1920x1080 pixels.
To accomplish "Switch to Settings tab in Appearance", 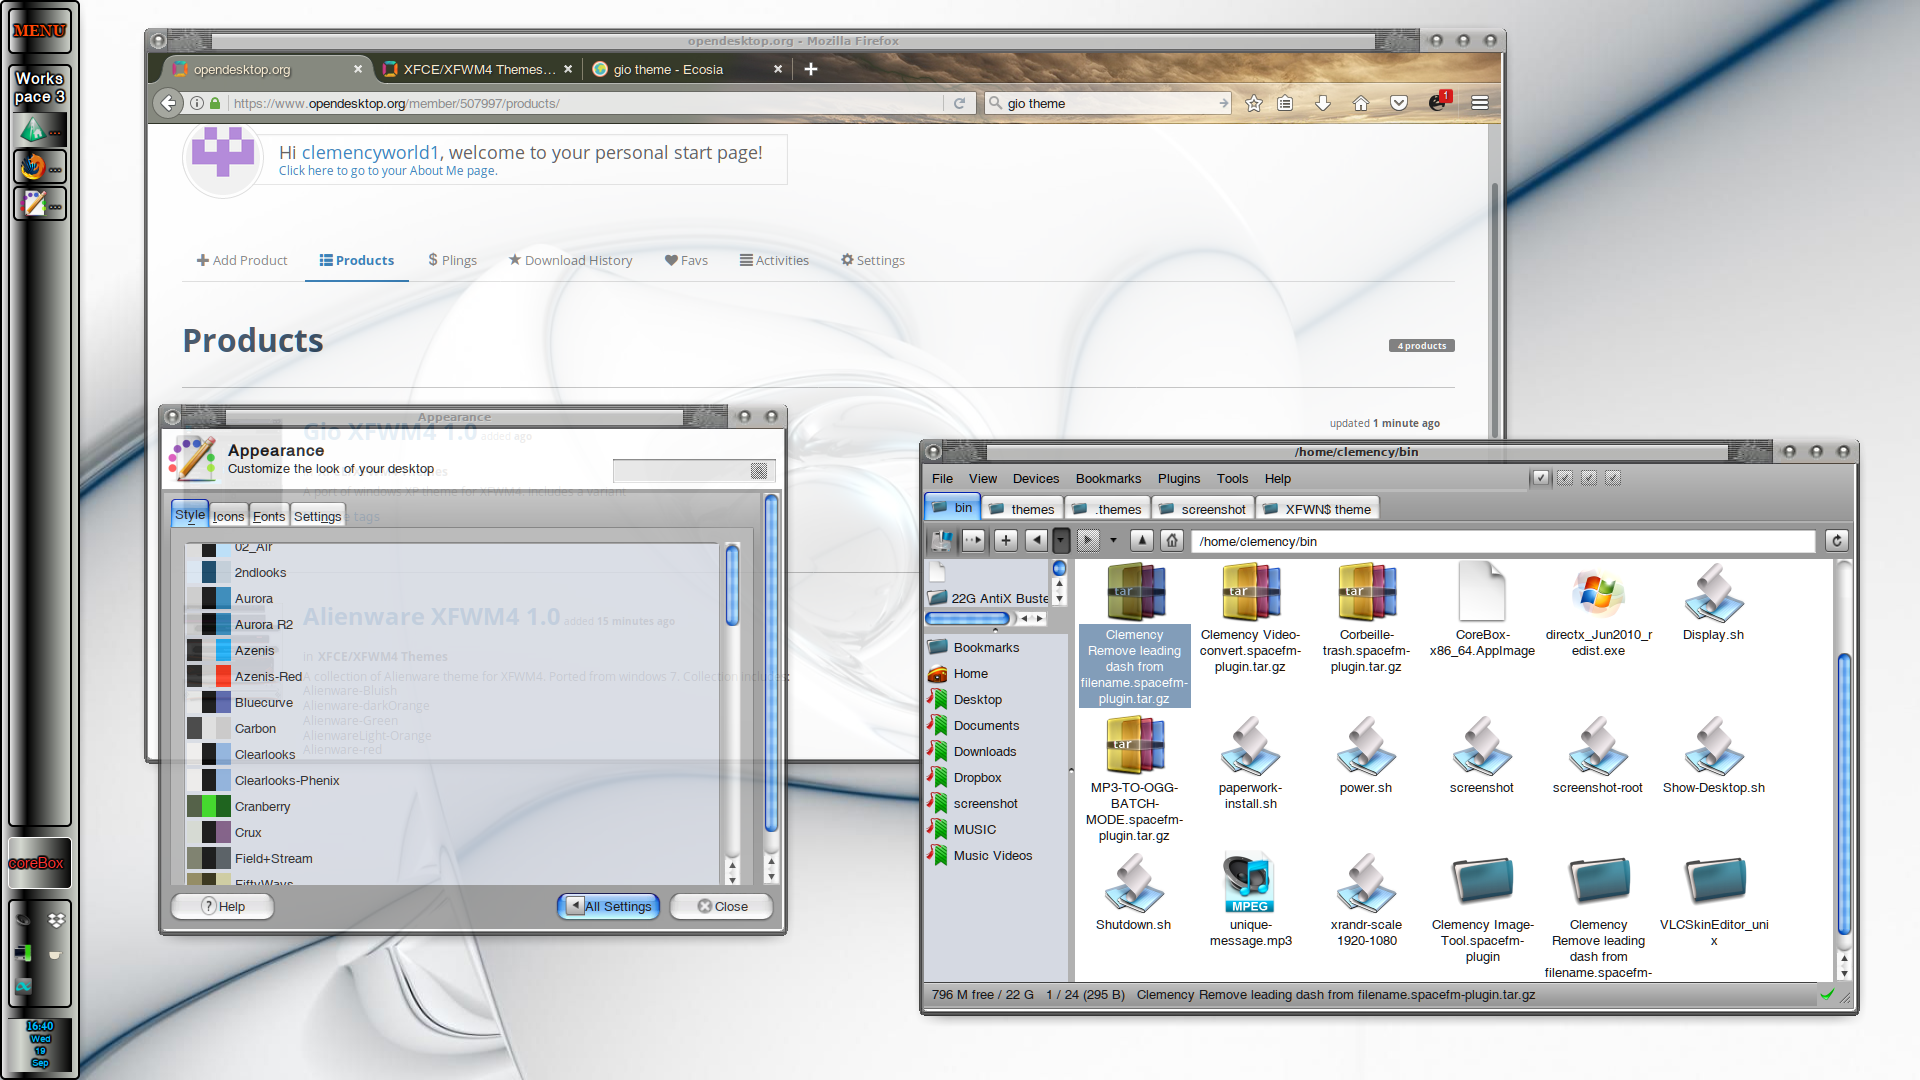I will [317, 516].
